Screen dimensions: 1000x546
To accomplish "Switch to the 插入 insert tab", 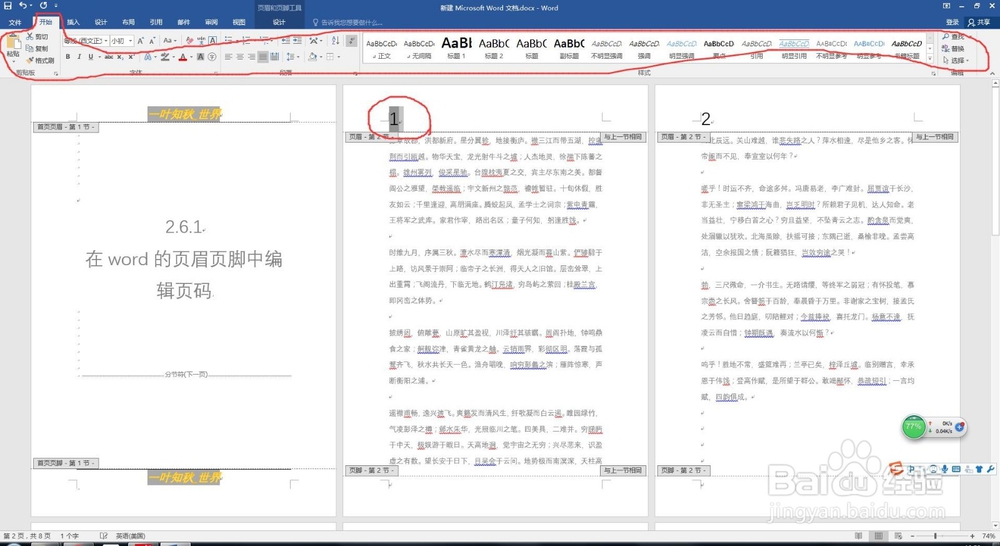I will (x=73, y=22).
